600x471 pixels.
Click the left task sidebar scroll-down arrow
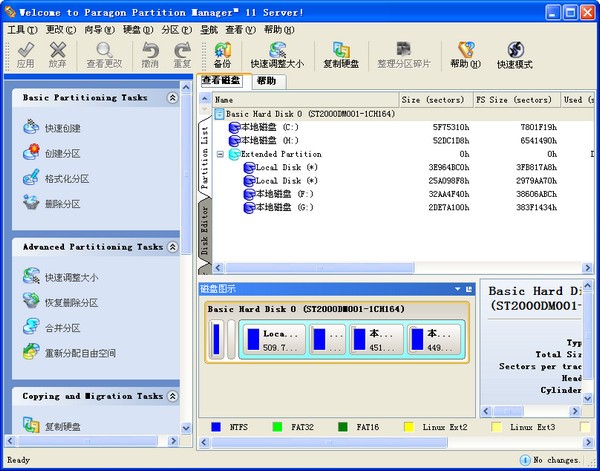[186, 428]
